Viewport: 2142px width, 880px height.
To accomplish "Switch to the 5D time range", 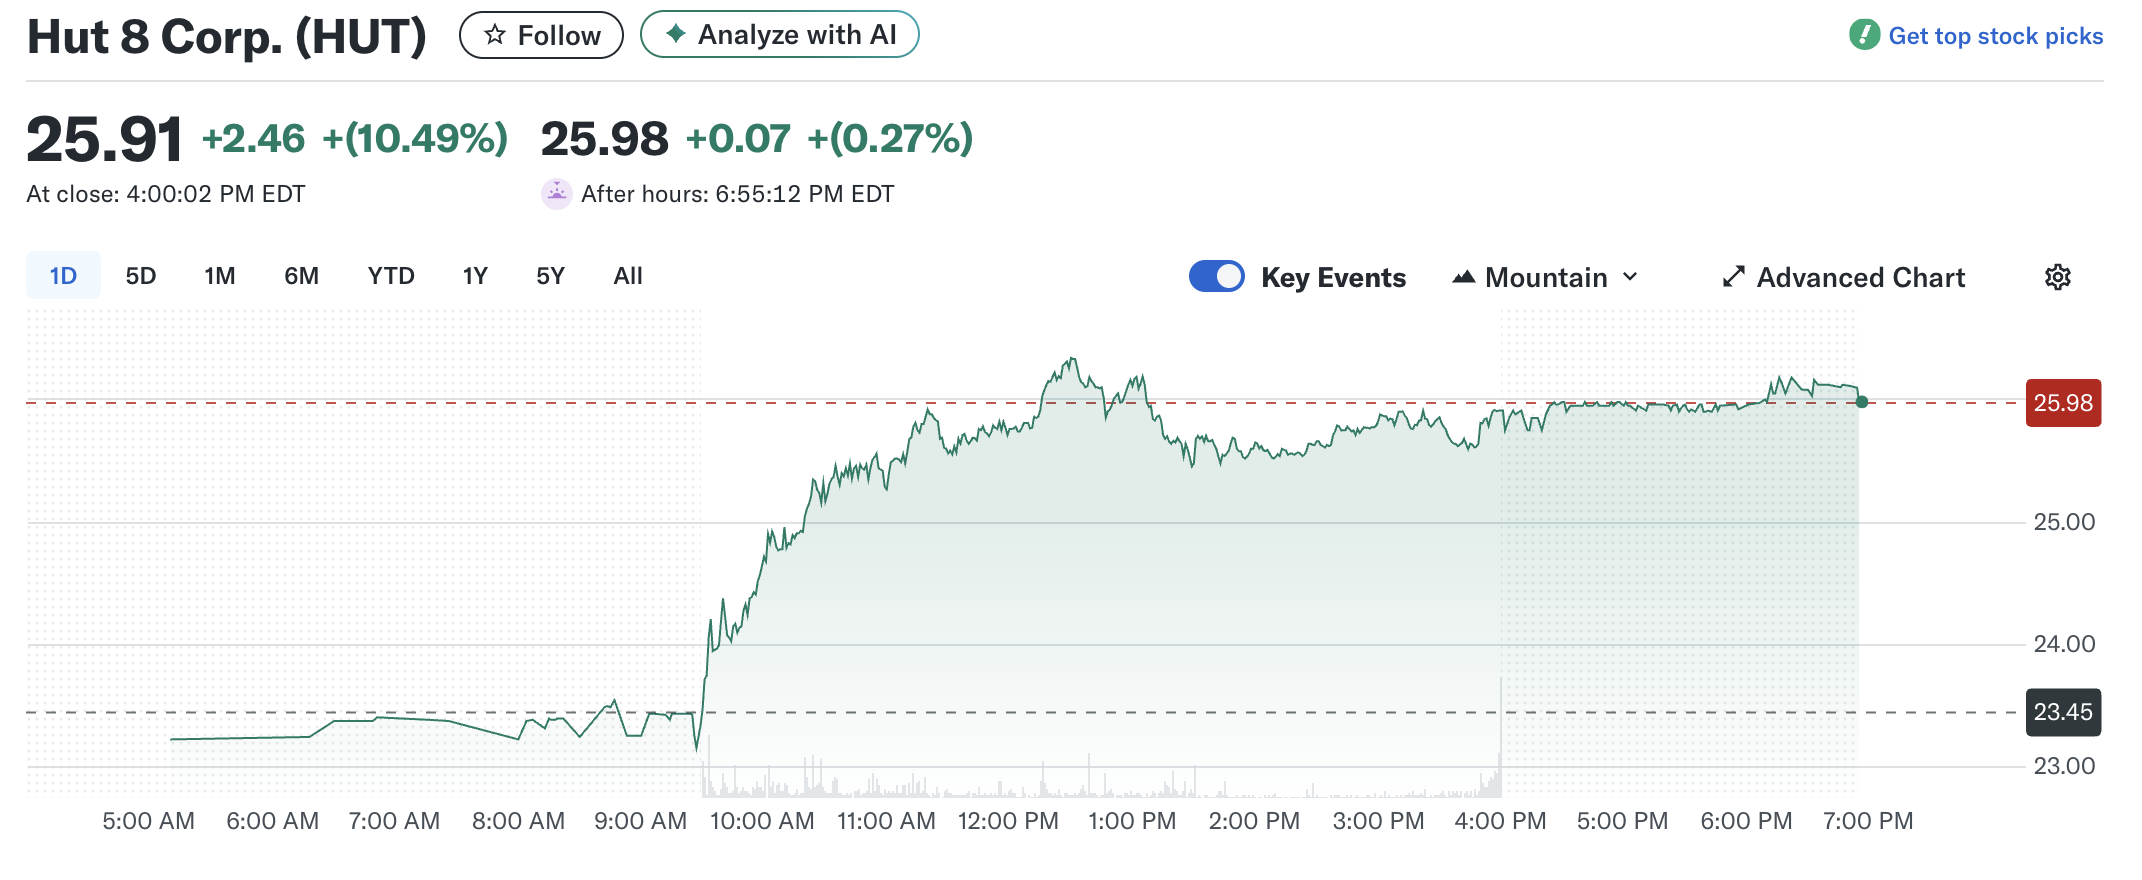I will [141, 276].
